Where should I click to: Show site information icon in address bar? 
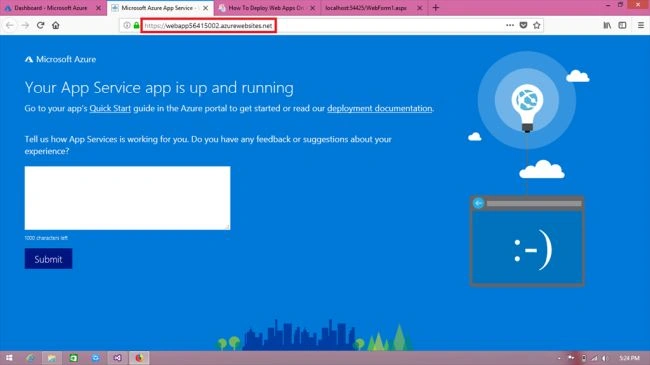tap(127, 25)
